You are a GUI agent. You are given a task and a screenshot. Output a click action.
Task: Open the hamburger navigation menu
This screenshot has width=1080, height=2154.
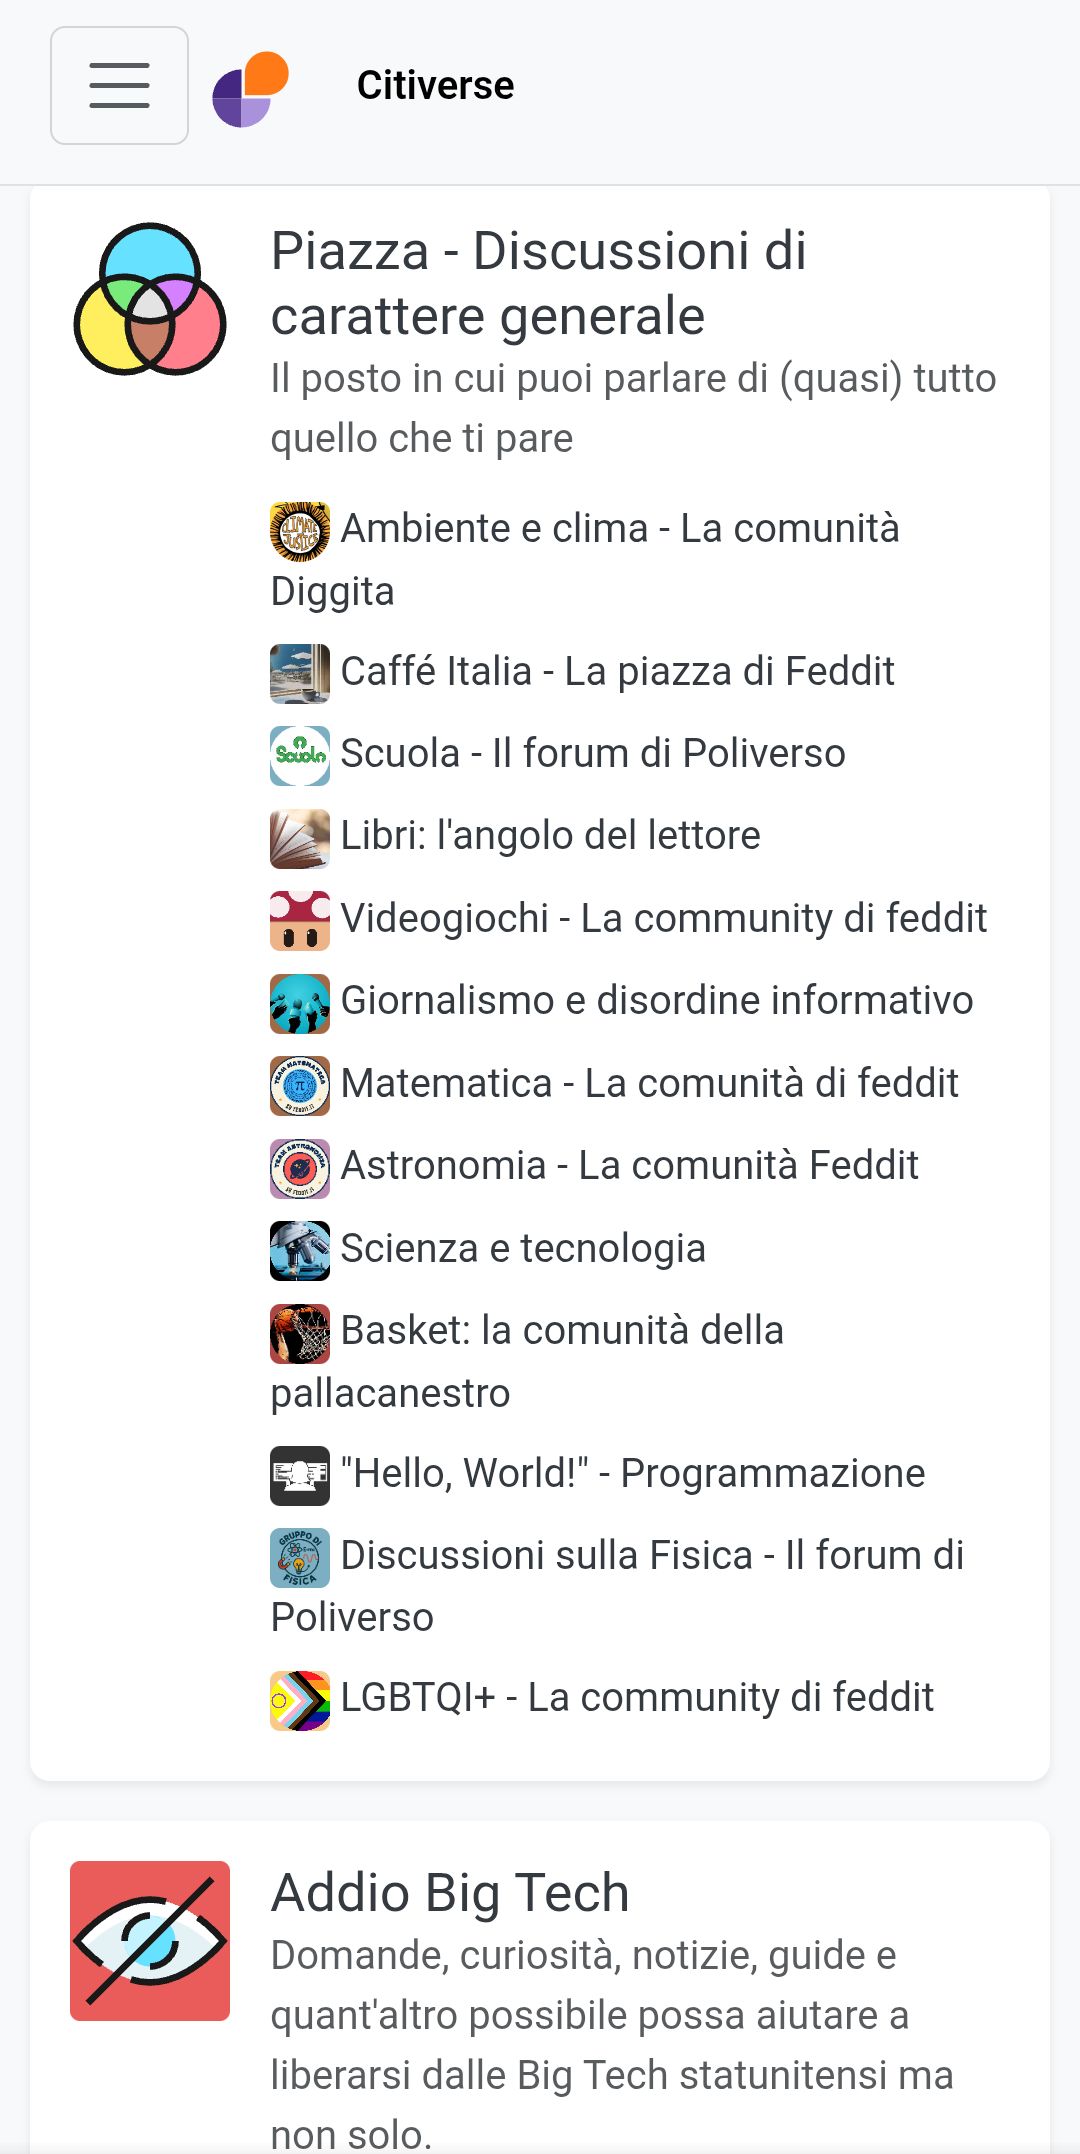coord(119,85)
